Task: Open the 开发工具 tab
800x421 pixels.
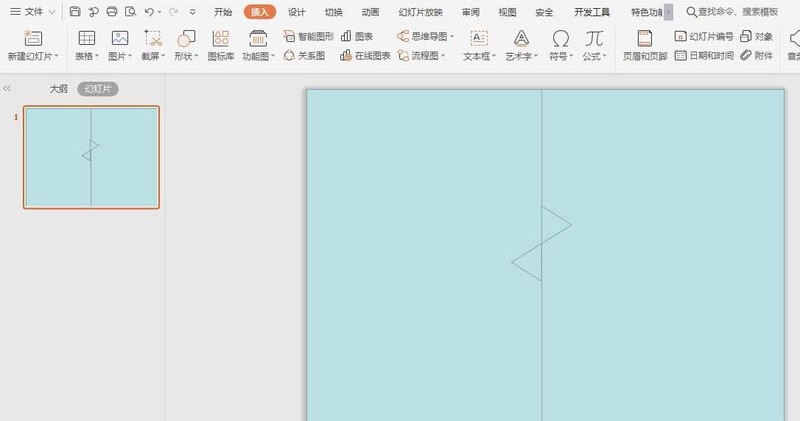Action: click(592, 12)
